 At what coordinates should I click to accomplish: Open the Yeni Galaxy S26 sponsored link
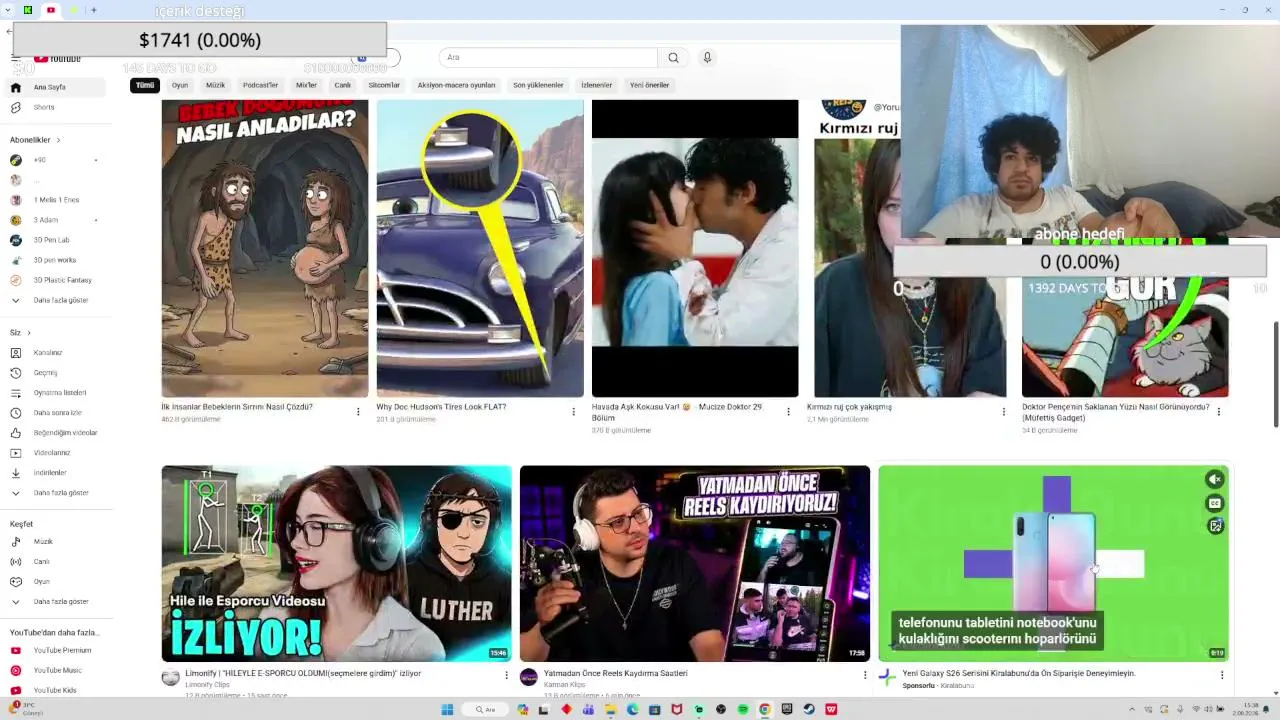pyautogui.click(x=1019, y=674)
